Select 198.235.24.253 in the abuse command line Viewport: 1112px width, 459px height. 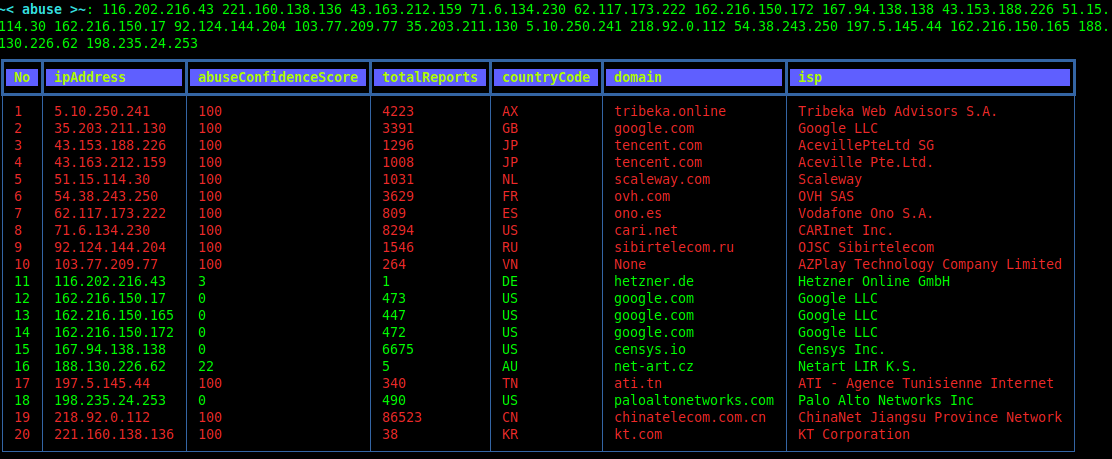point(142,44)
